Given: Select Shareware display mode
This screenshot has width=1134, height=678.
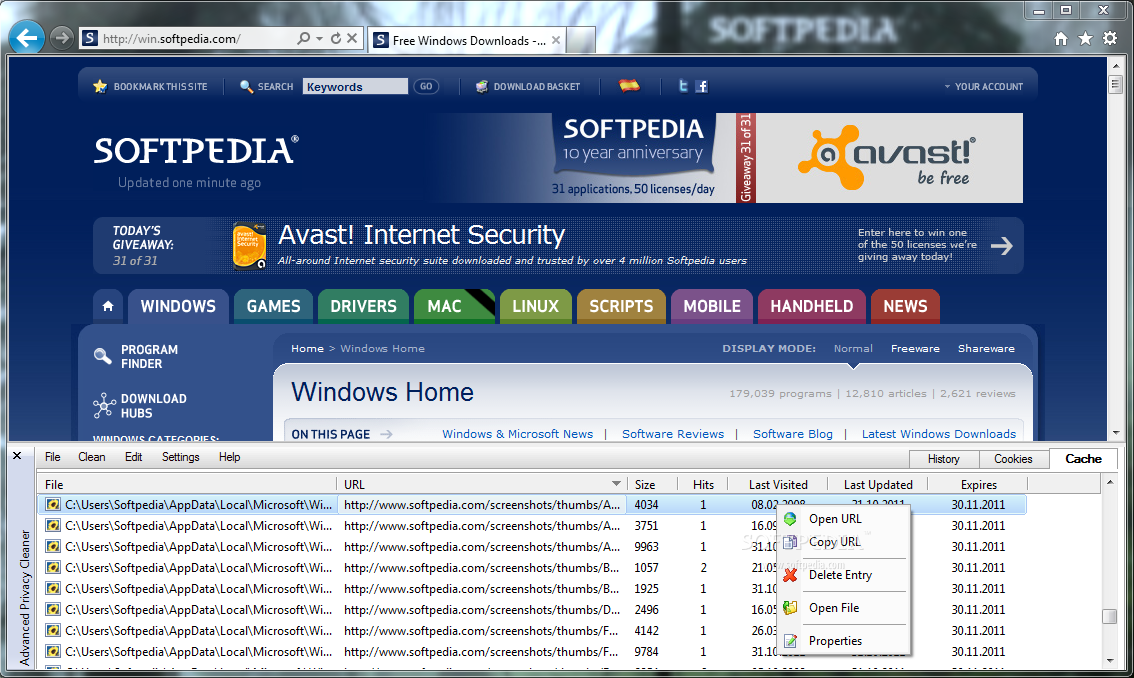Looking at the screenshot, I should [x=986, y=349].
